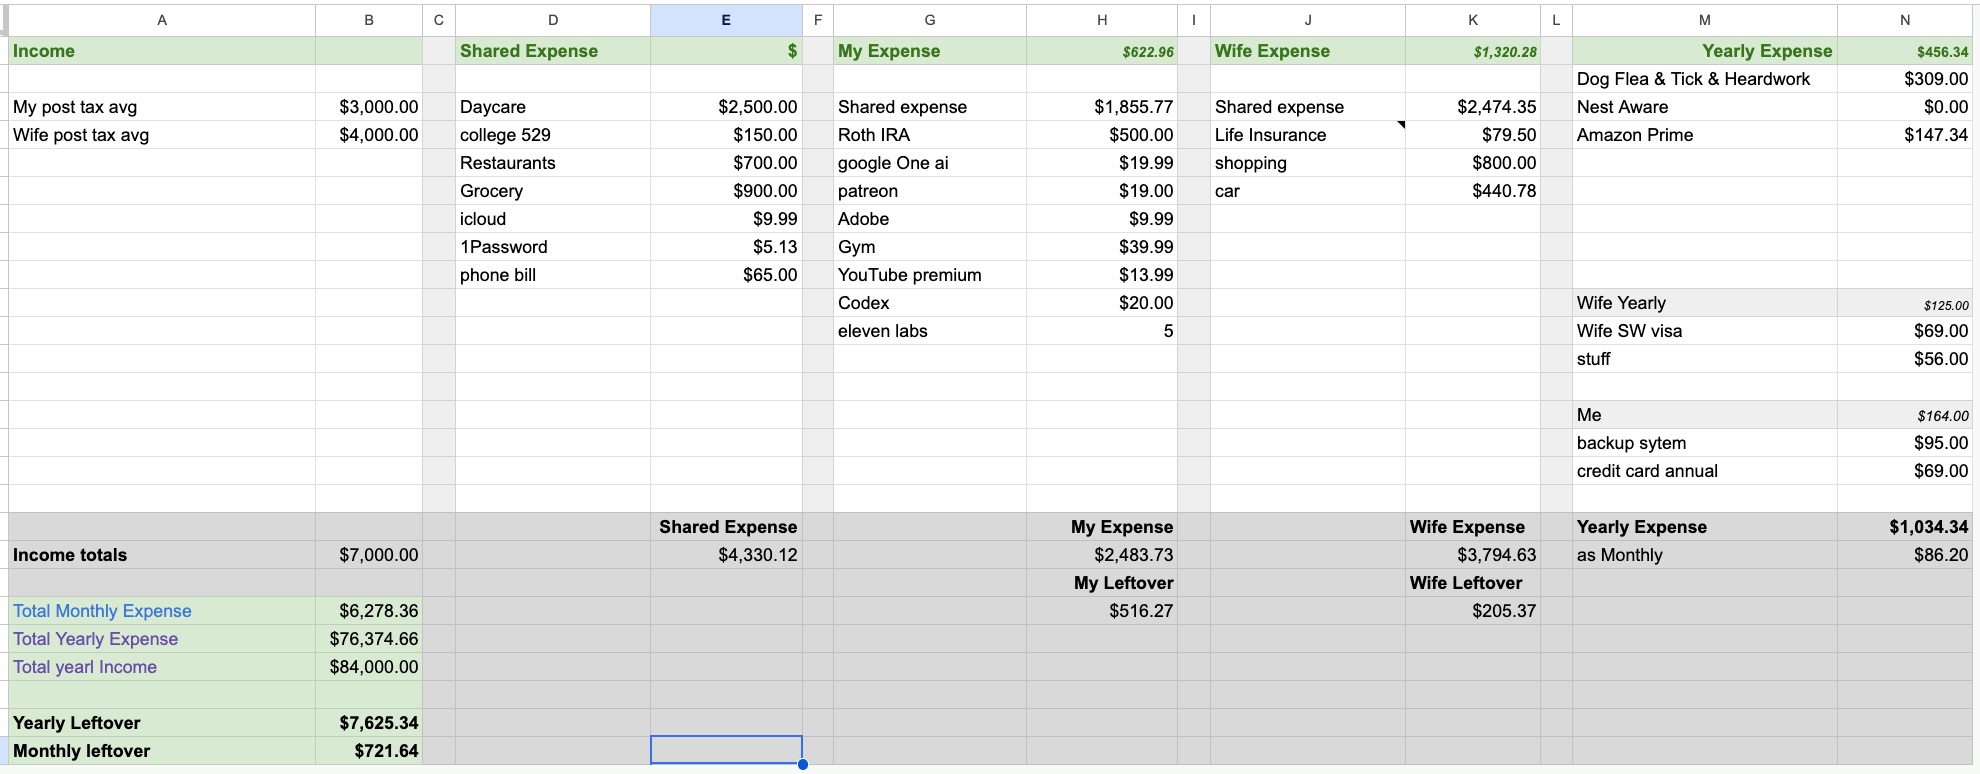Select column A header
Screen dimensions: 1980x774
(x=162, y=20)
